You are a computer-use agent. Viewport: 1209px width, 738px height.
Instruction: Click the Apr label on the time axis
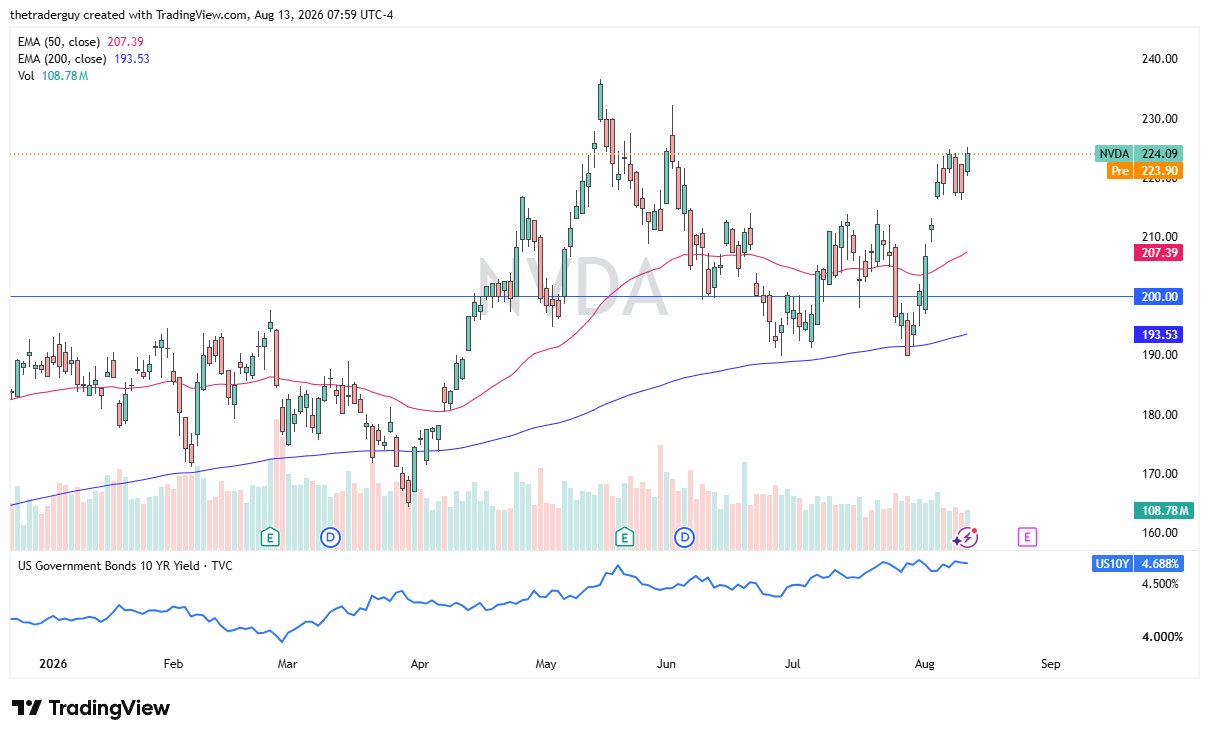[x=420, y=663]
